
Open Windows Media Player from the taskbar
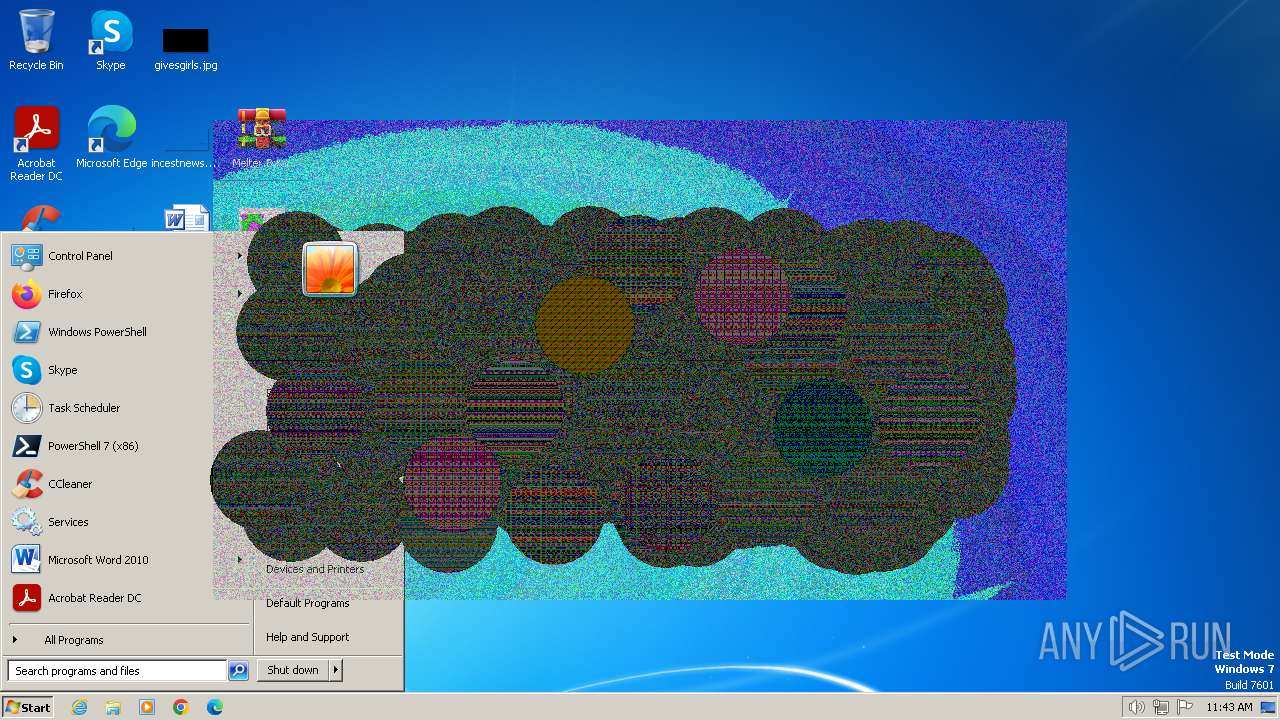click(x=147, y=707)
